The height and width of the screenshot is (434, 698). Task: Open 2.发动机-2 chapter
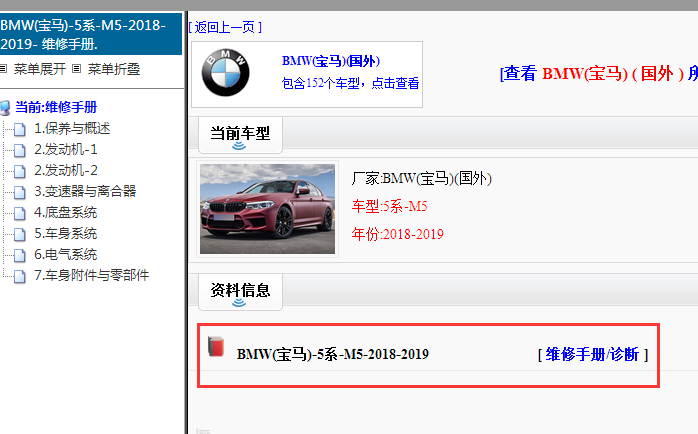pyautogui.click(x=65, y=170)
